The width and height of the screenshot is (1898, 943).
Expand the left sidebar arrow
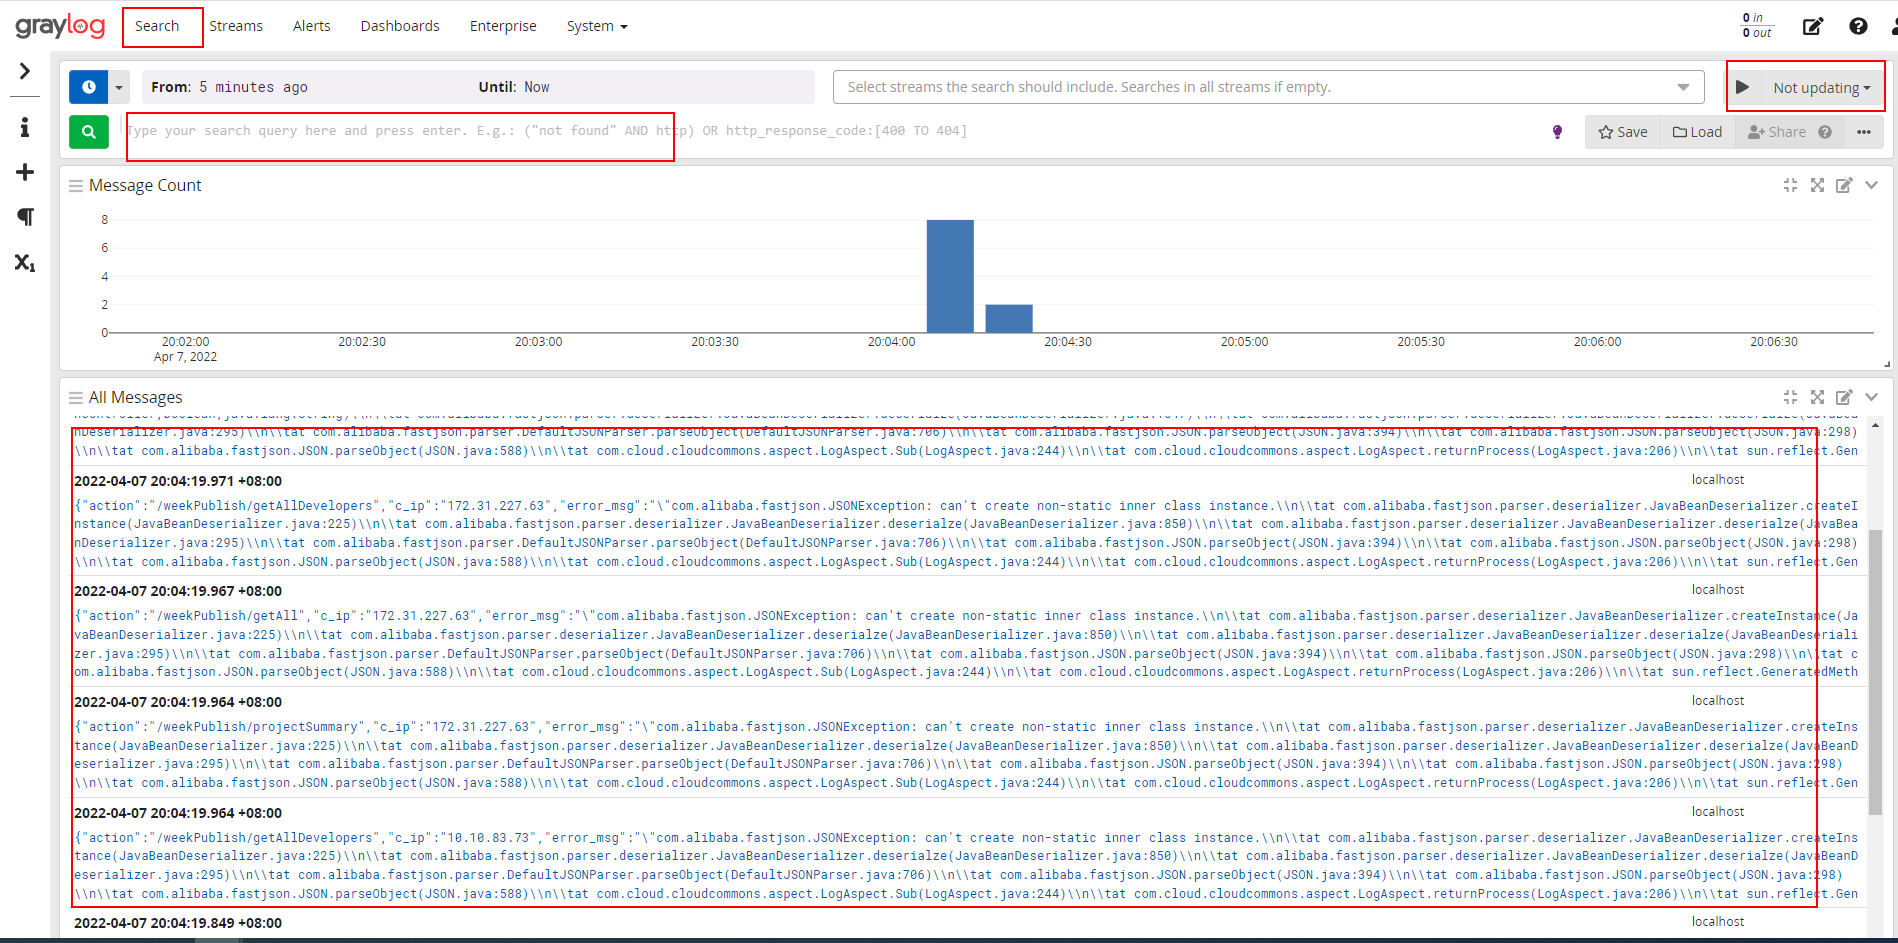click(25, 71)
